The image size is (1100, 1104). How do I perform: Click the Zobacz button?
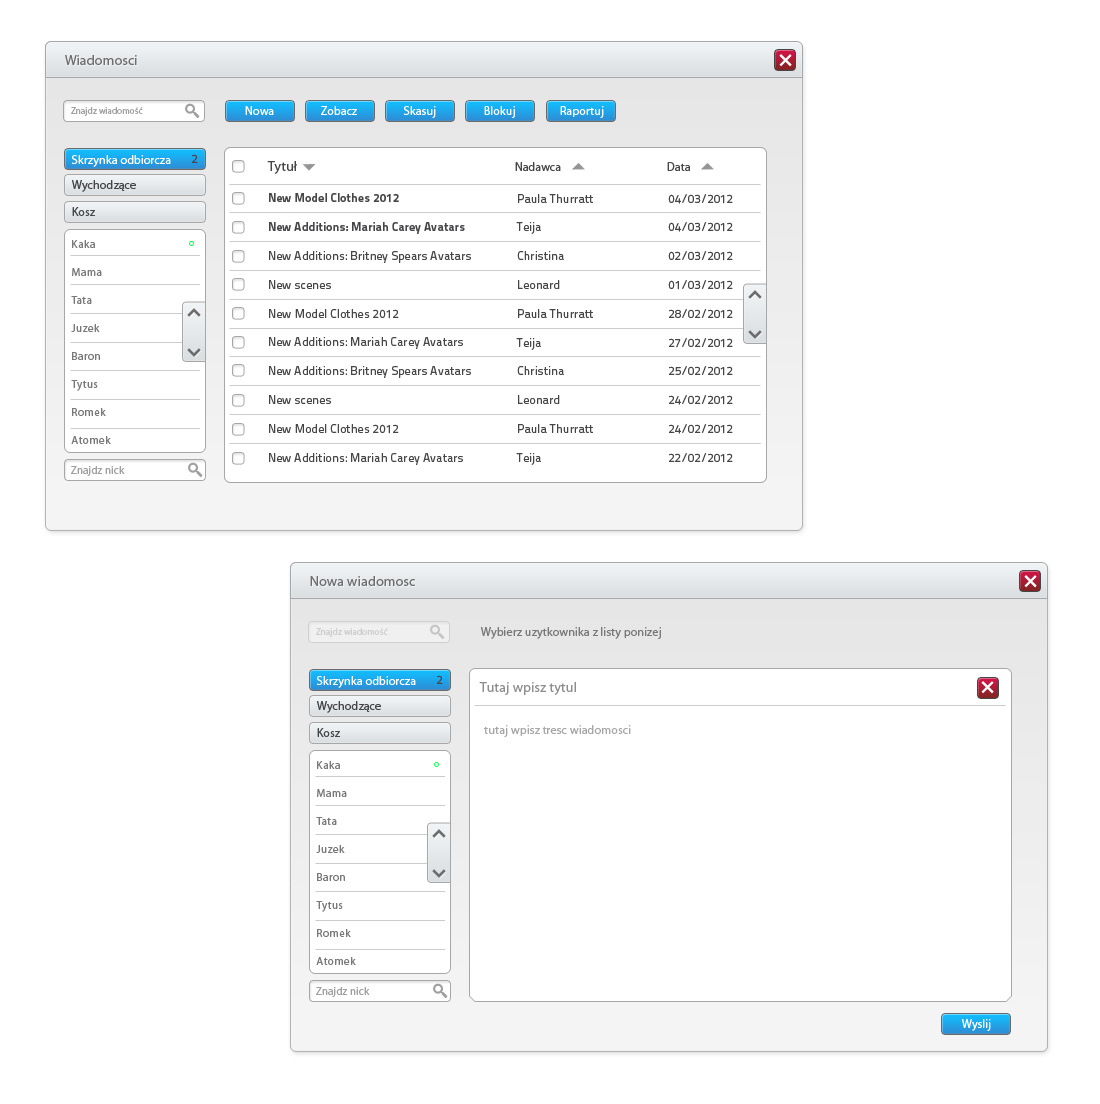(339, 111)
